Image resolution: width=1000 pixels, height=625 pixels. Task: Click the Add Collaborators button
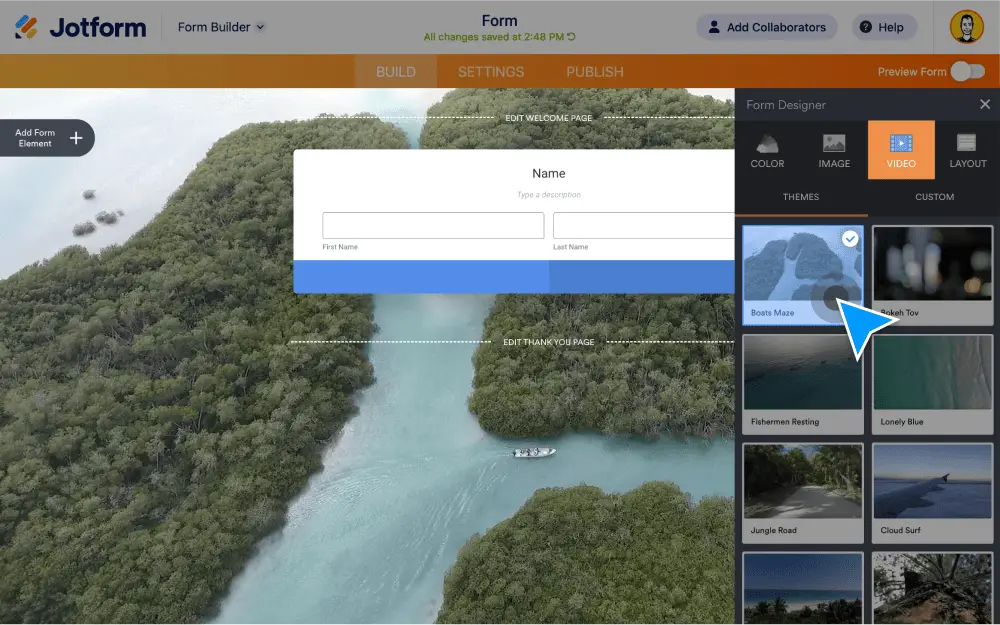[x=766, y=27]
